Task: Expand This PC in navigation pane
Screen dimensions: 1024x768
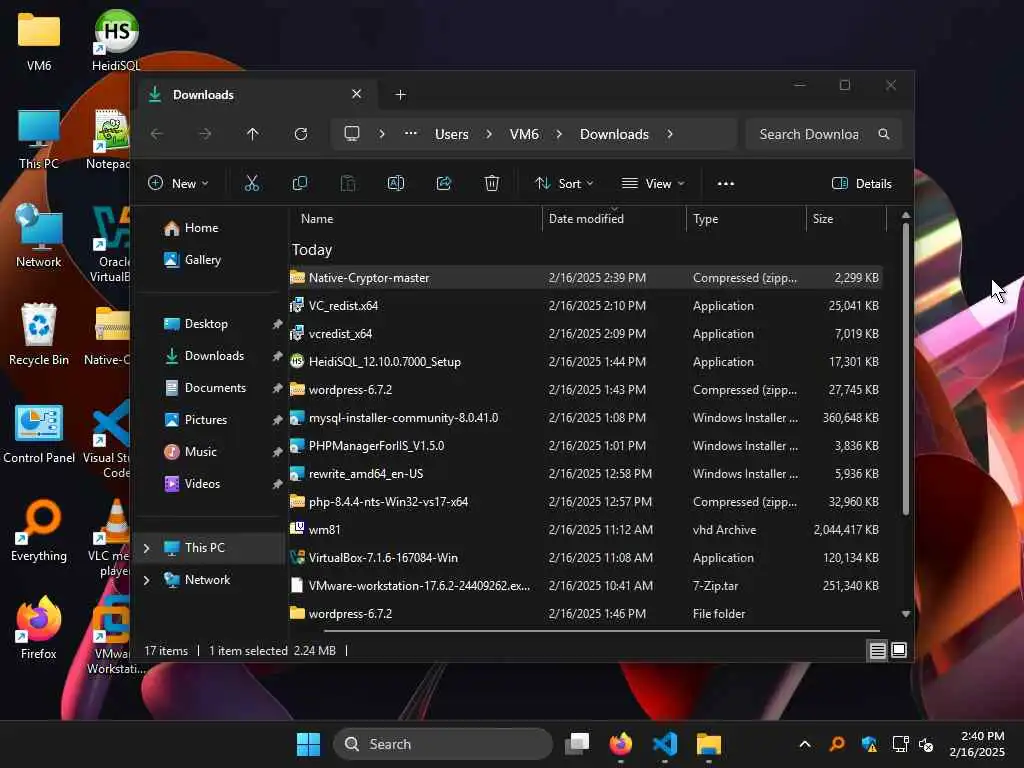Action: click(147, 548)
